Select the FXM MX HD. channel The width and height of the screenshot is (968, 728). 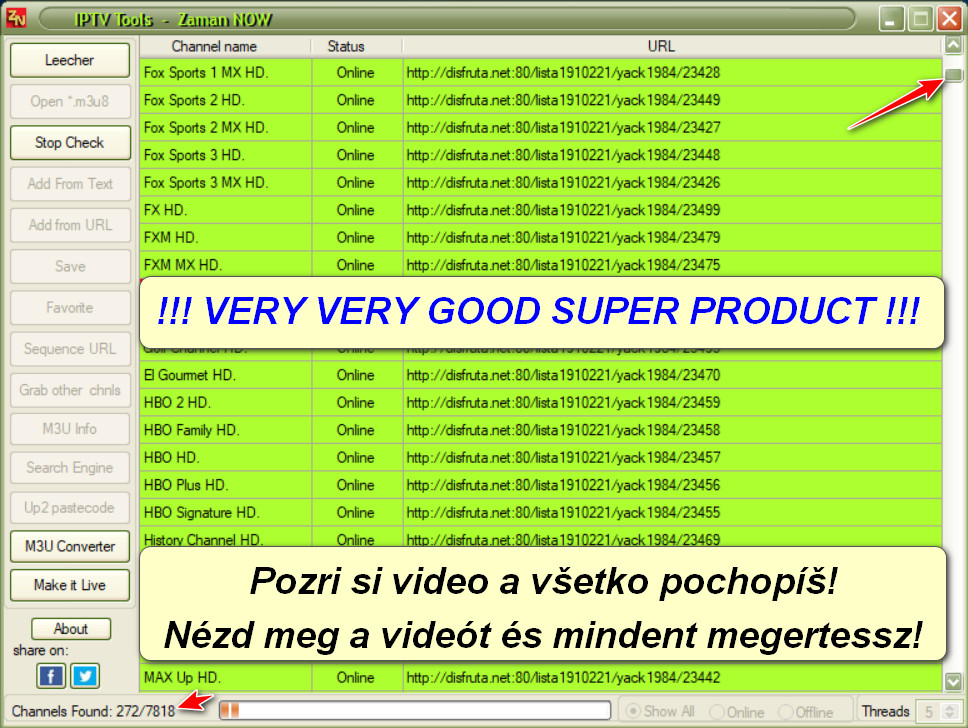[x=540, y=264]
